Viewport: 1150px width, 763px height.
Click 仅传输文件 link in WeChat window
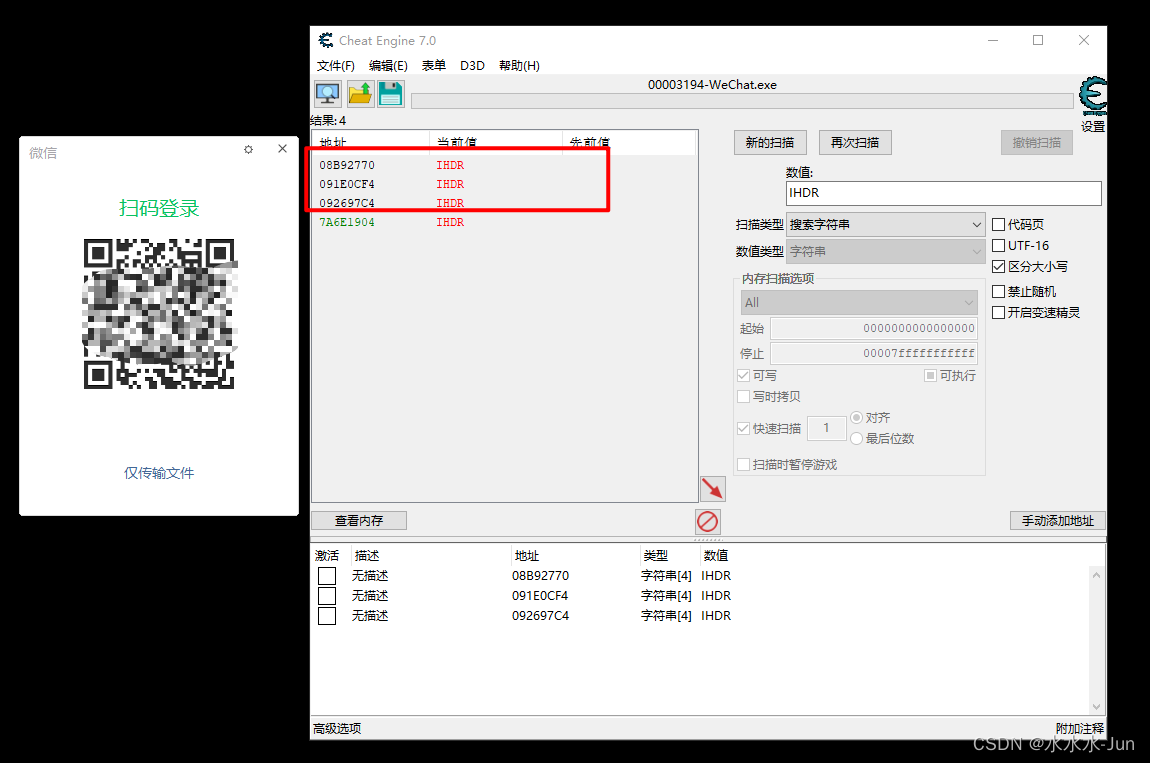pyautogui.click(x=159, y=473)
